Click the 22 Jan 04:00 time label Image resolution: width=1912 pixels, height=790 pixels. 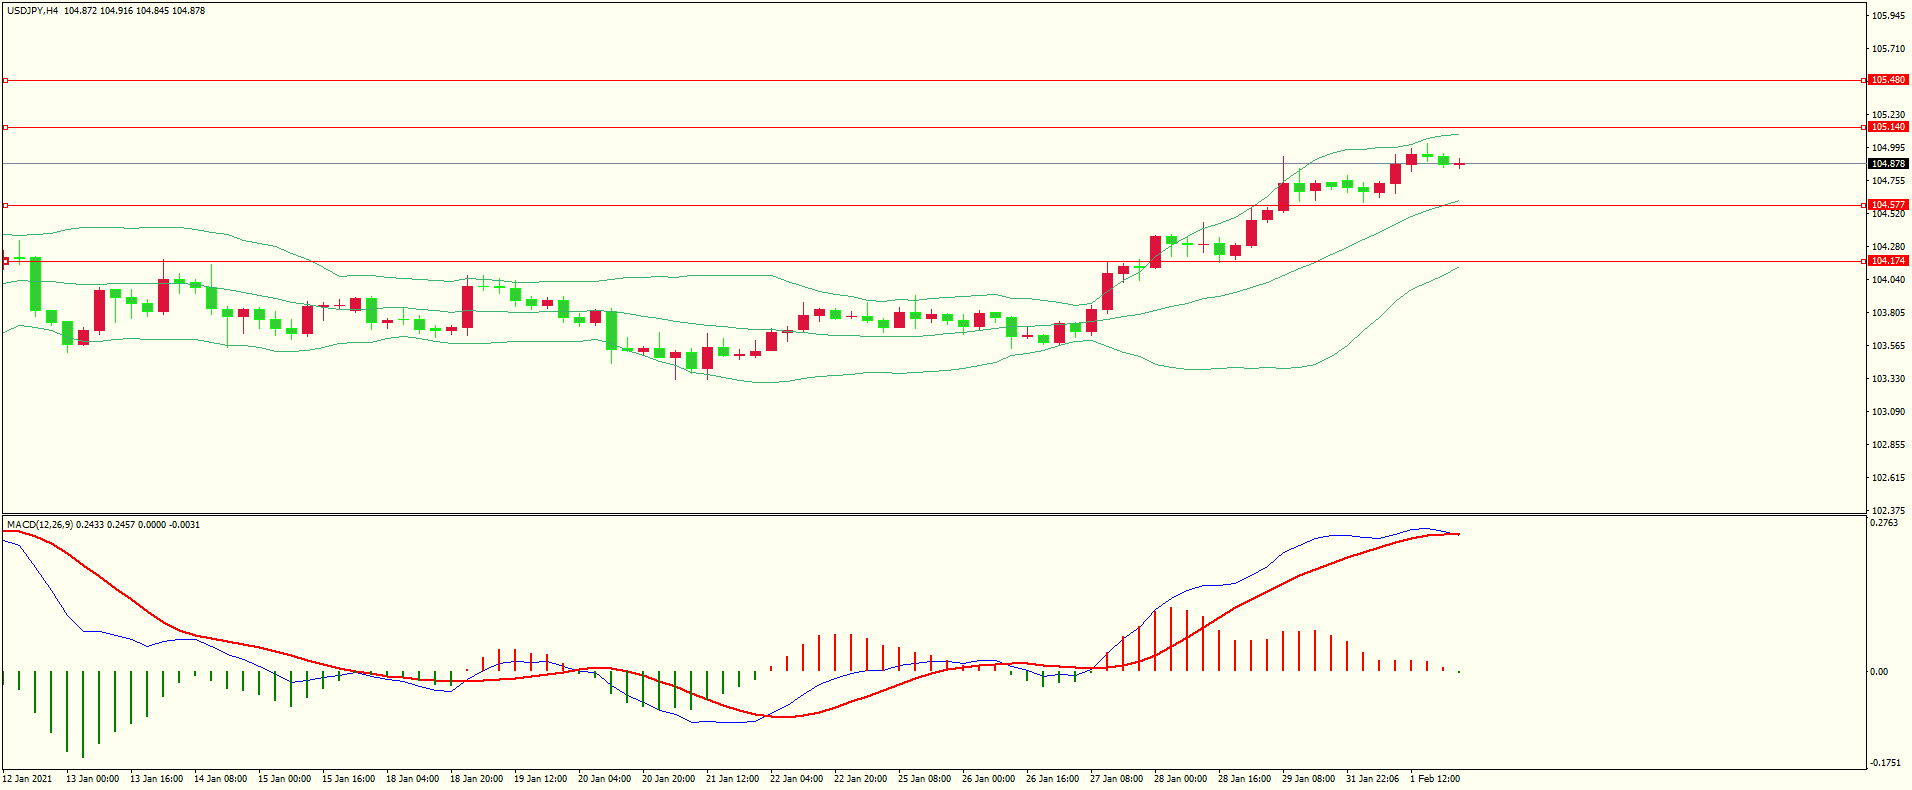click(796, 779)
